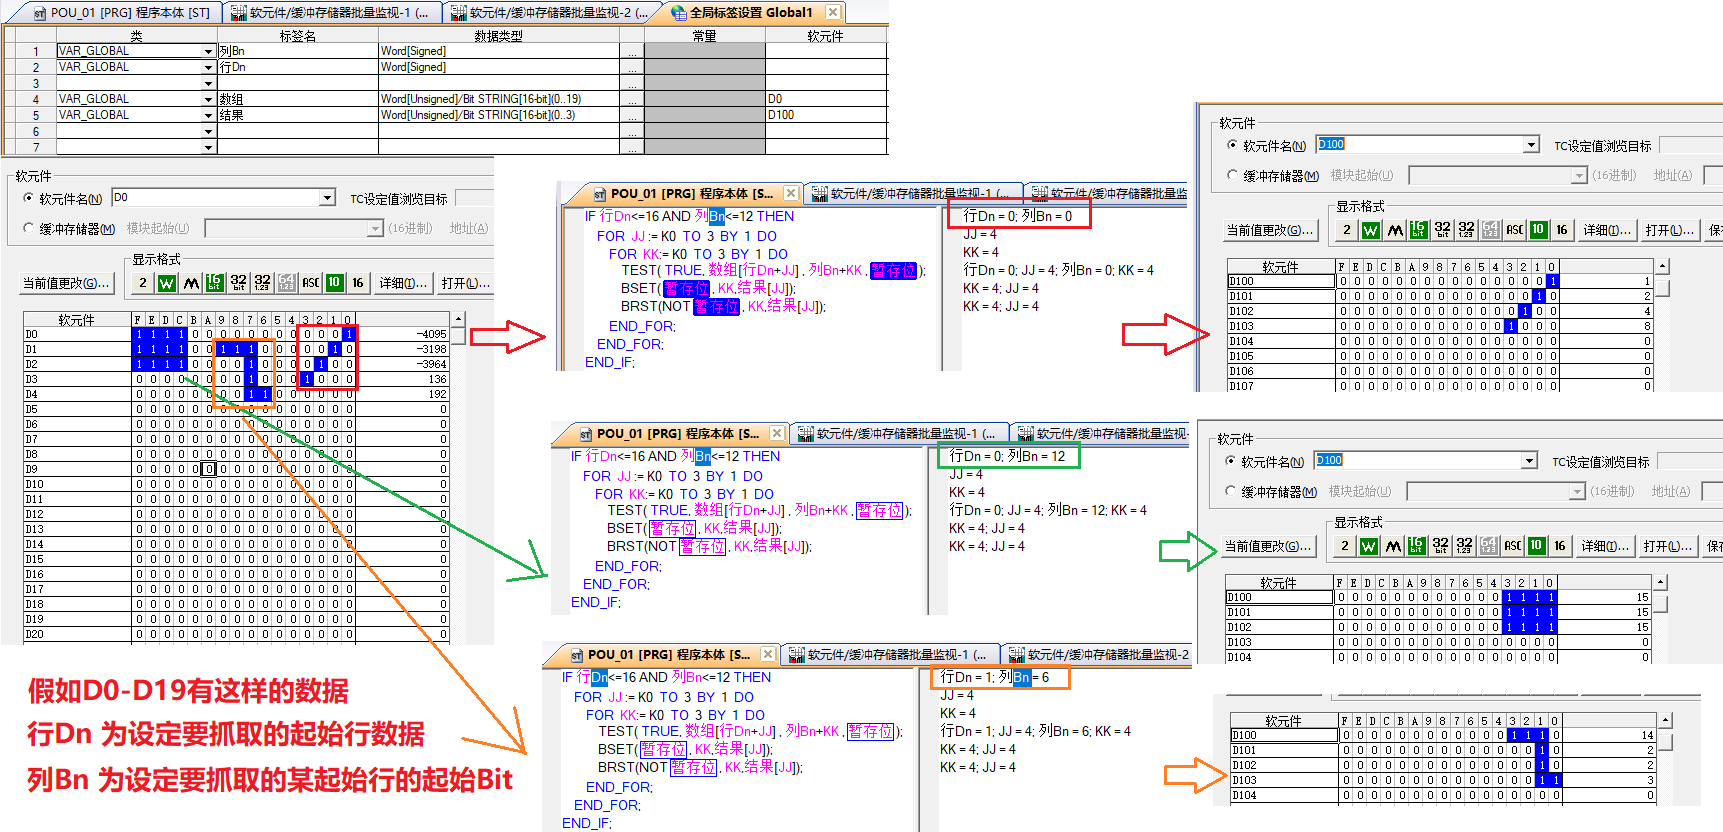Select 缓冲存储器(M) radio button in D0 panel
Image resolution: width=1723 pixels, height=832 pixels.
[29, 229]
